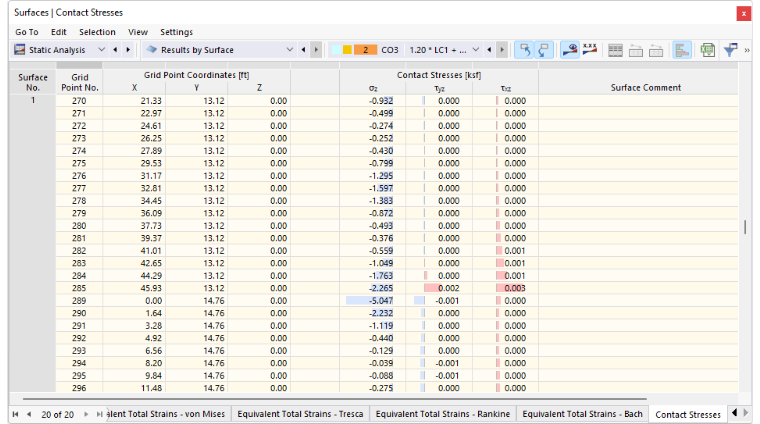
Task: Select grid point 270 row cell
Action: [79, 101]
